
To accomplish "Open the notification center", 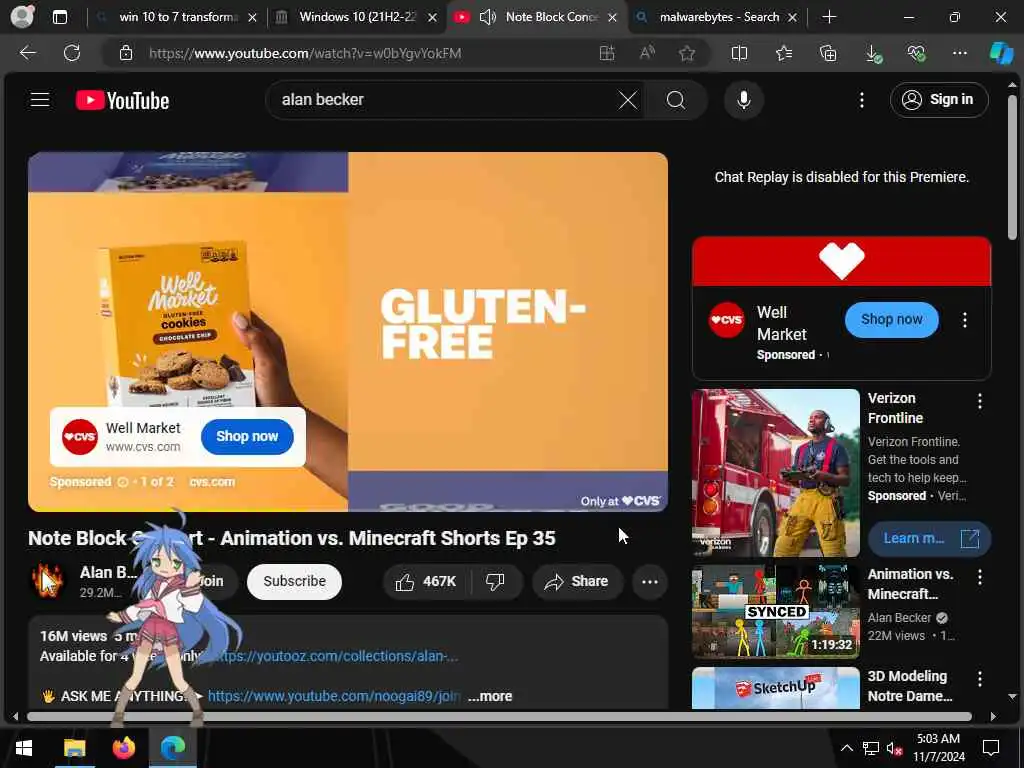I will [991, 748].
